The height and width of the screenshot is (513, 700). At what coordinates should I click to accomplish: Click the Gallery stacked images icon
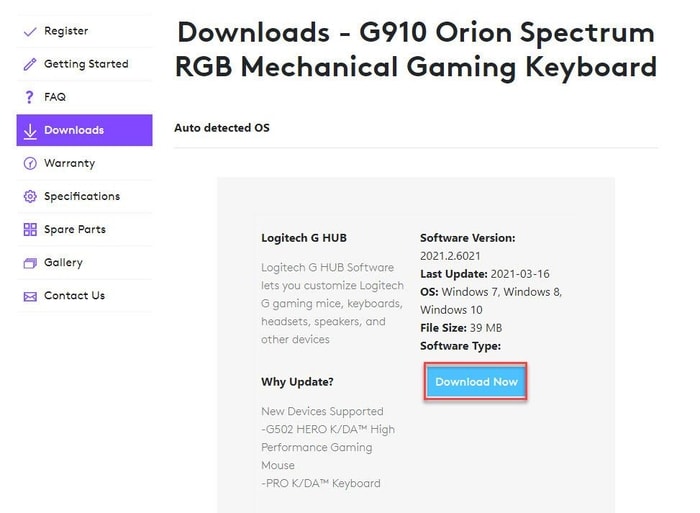[30, 263]
